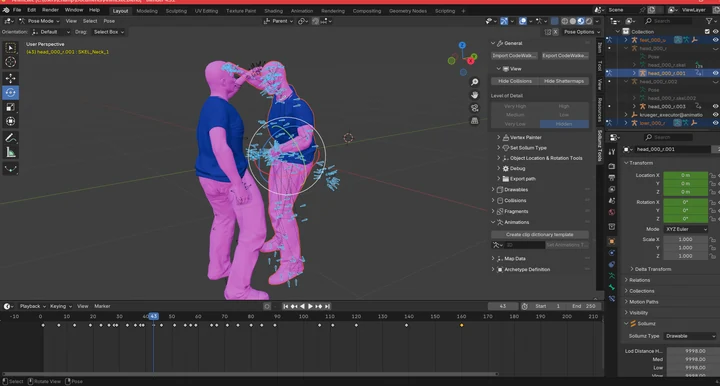This screenshot has width=720, height=386.
Task: Open the Tool properties tab icon
Action: pyautogui.click(x=612, y=152)
